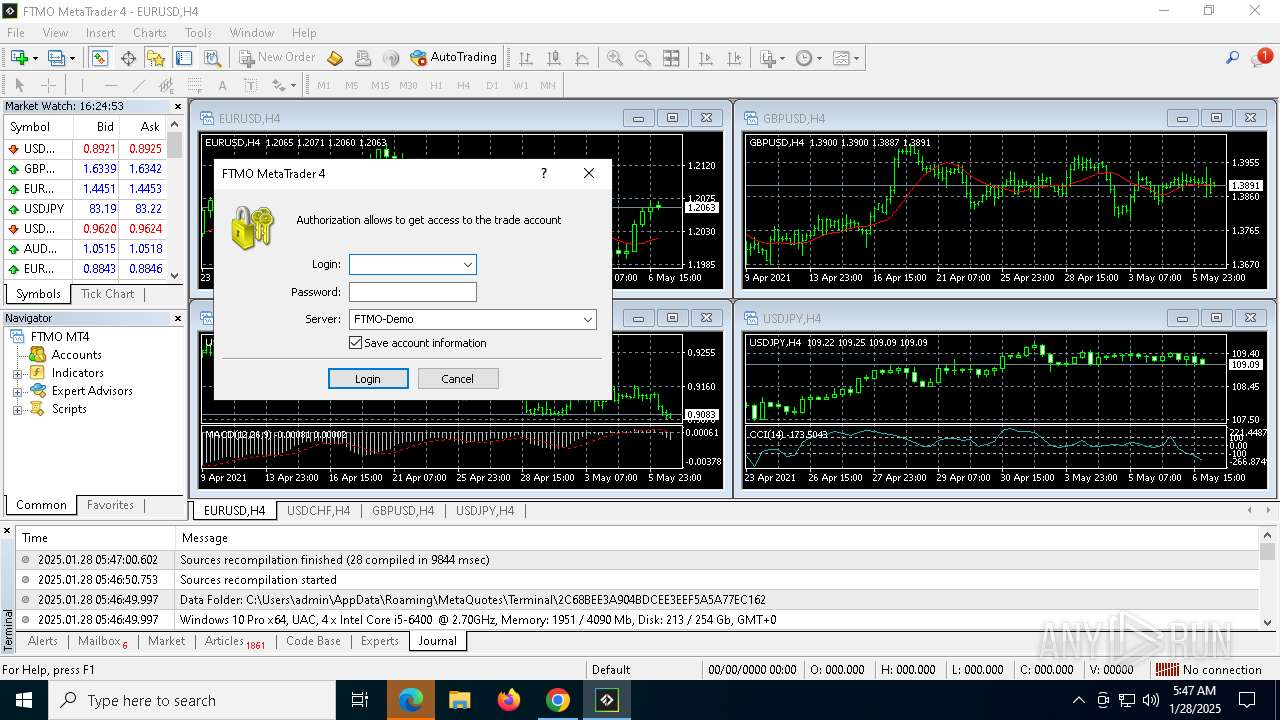The height and width of the screenshot is (720, 1280).
Task: Switch to bar chart icon
Action: (x=525, y=58)
